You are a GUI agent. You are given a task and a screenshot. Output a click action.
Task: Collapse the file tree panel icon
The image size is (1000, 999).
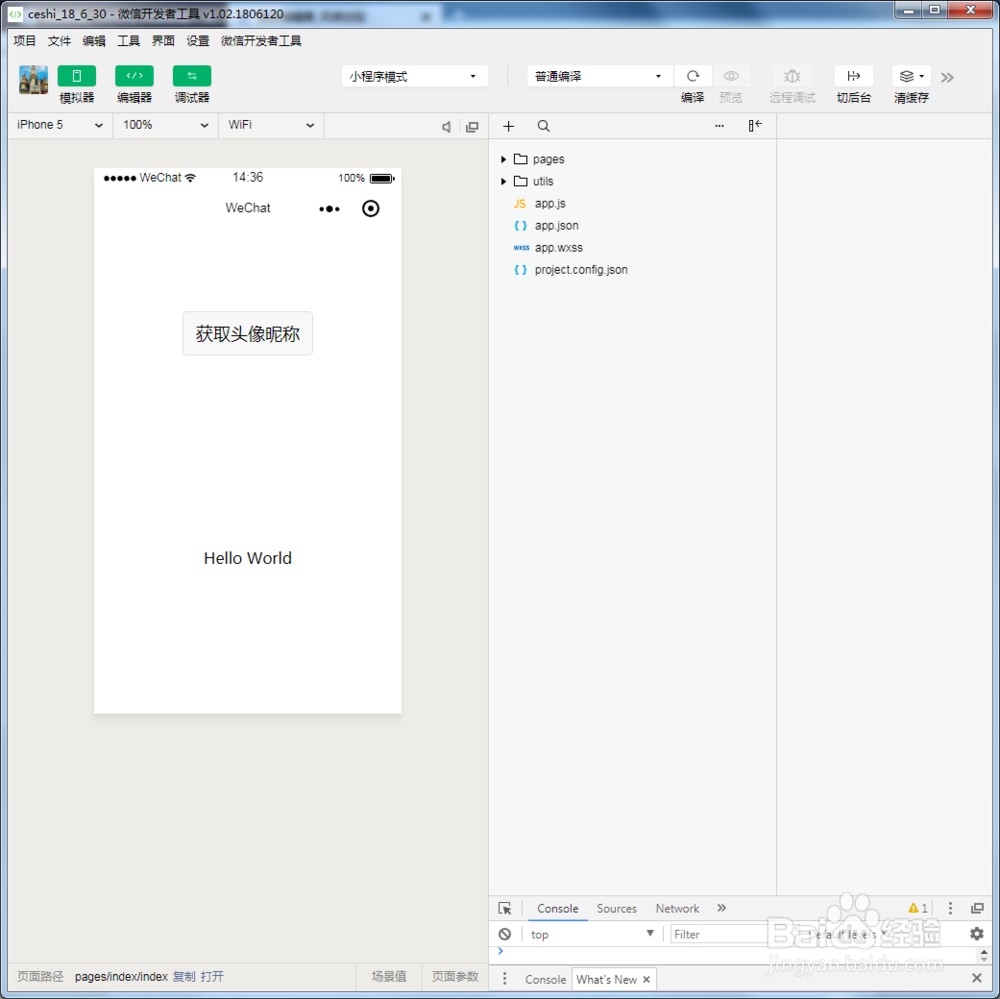coord(755,126)
